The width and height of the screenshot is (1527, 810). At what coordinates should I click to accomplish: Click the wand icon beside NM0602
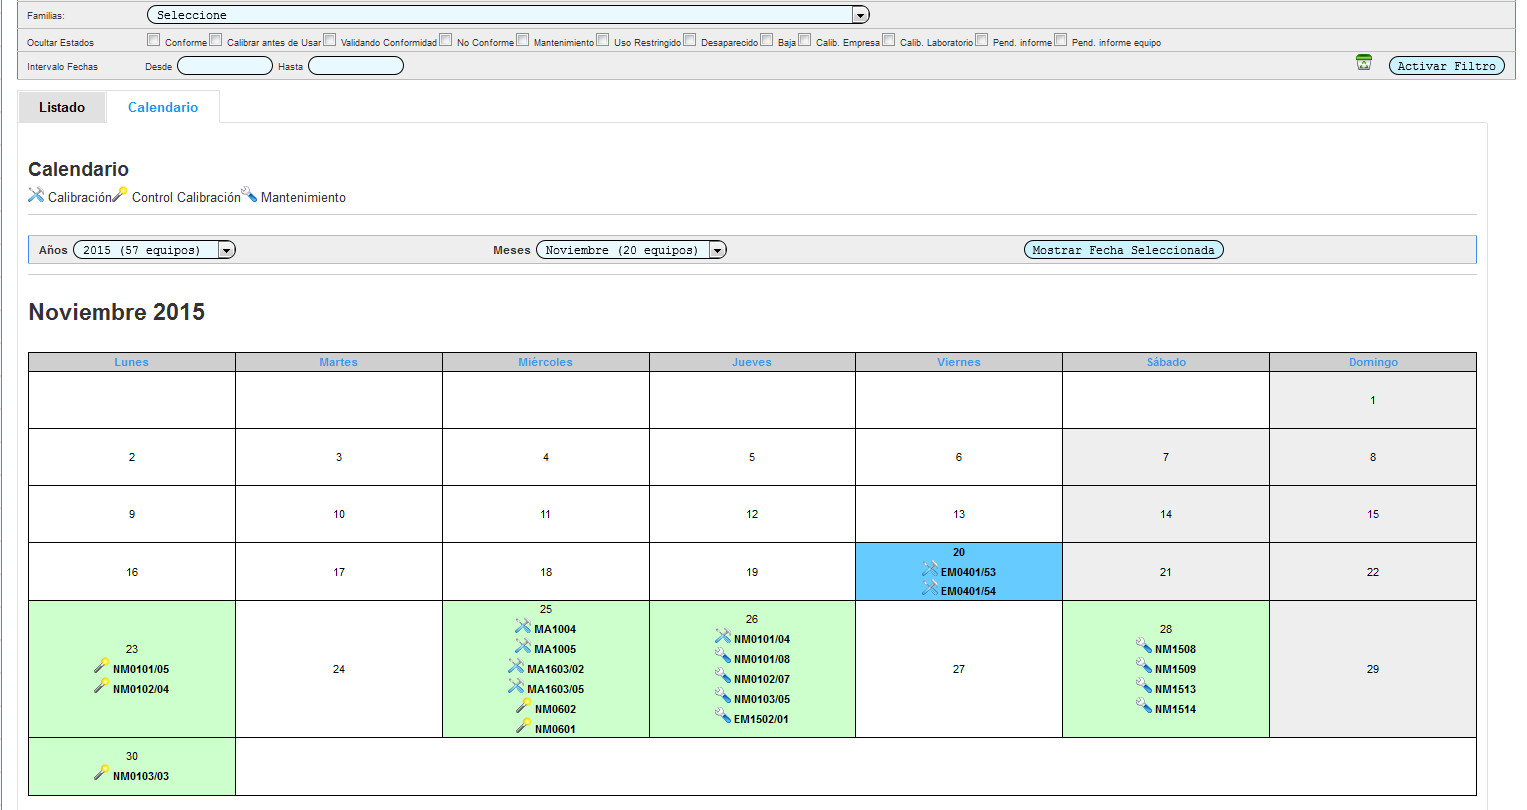pyautogui.click(x=524, y=707)
